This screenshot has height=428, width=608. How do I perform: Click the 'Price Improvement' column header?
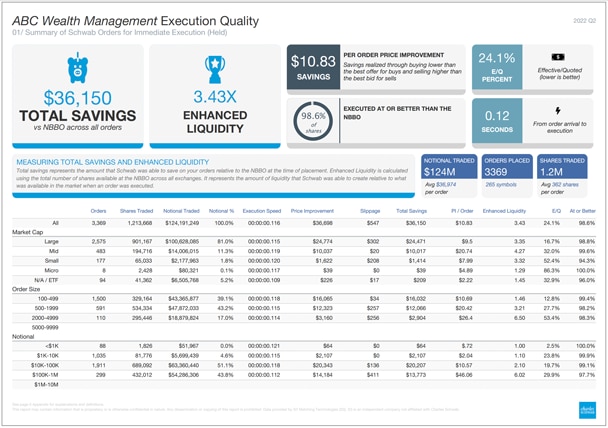[x=312, y=211]
